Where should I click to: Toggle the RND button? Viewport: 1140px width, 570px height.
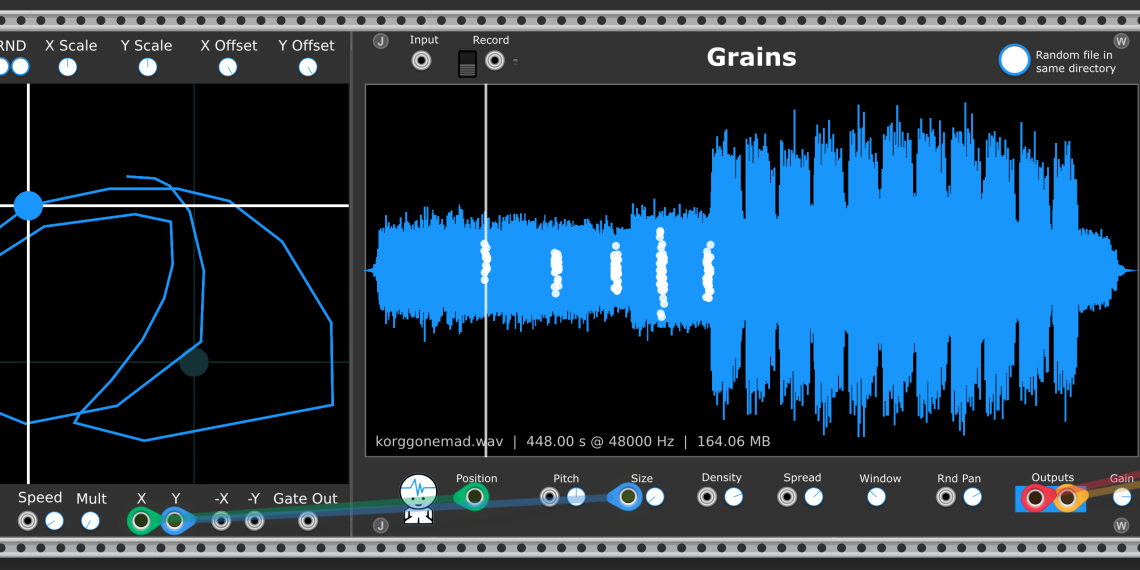(x=19, y=67)
